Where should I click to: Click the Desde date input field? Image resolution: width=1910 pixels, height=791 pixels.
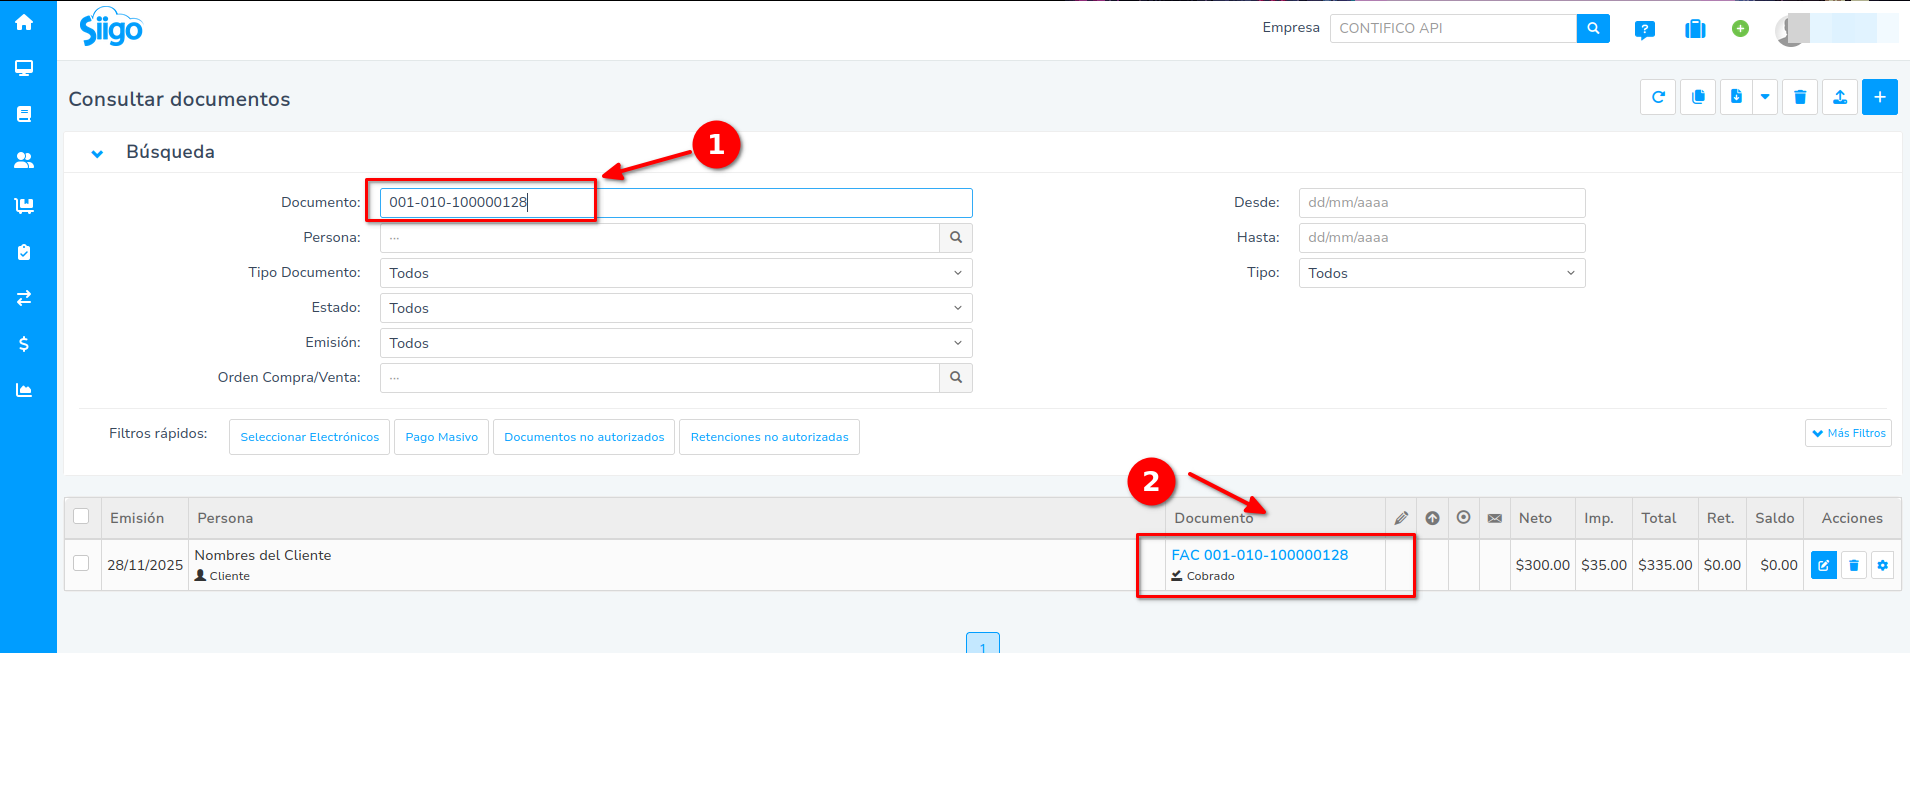point(1441,203)
